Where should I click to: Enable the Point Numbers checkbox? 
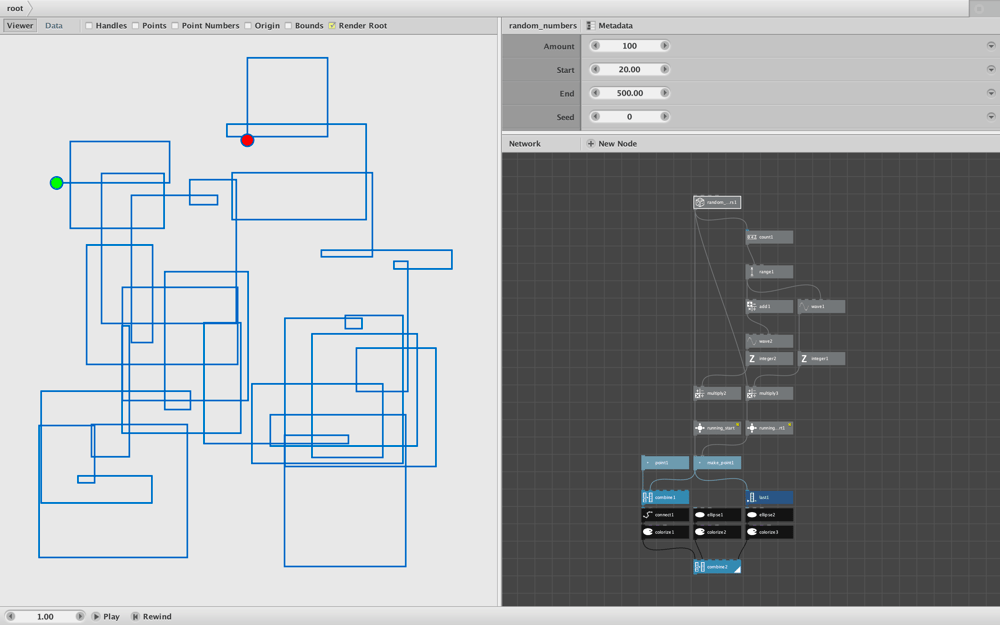175,26
